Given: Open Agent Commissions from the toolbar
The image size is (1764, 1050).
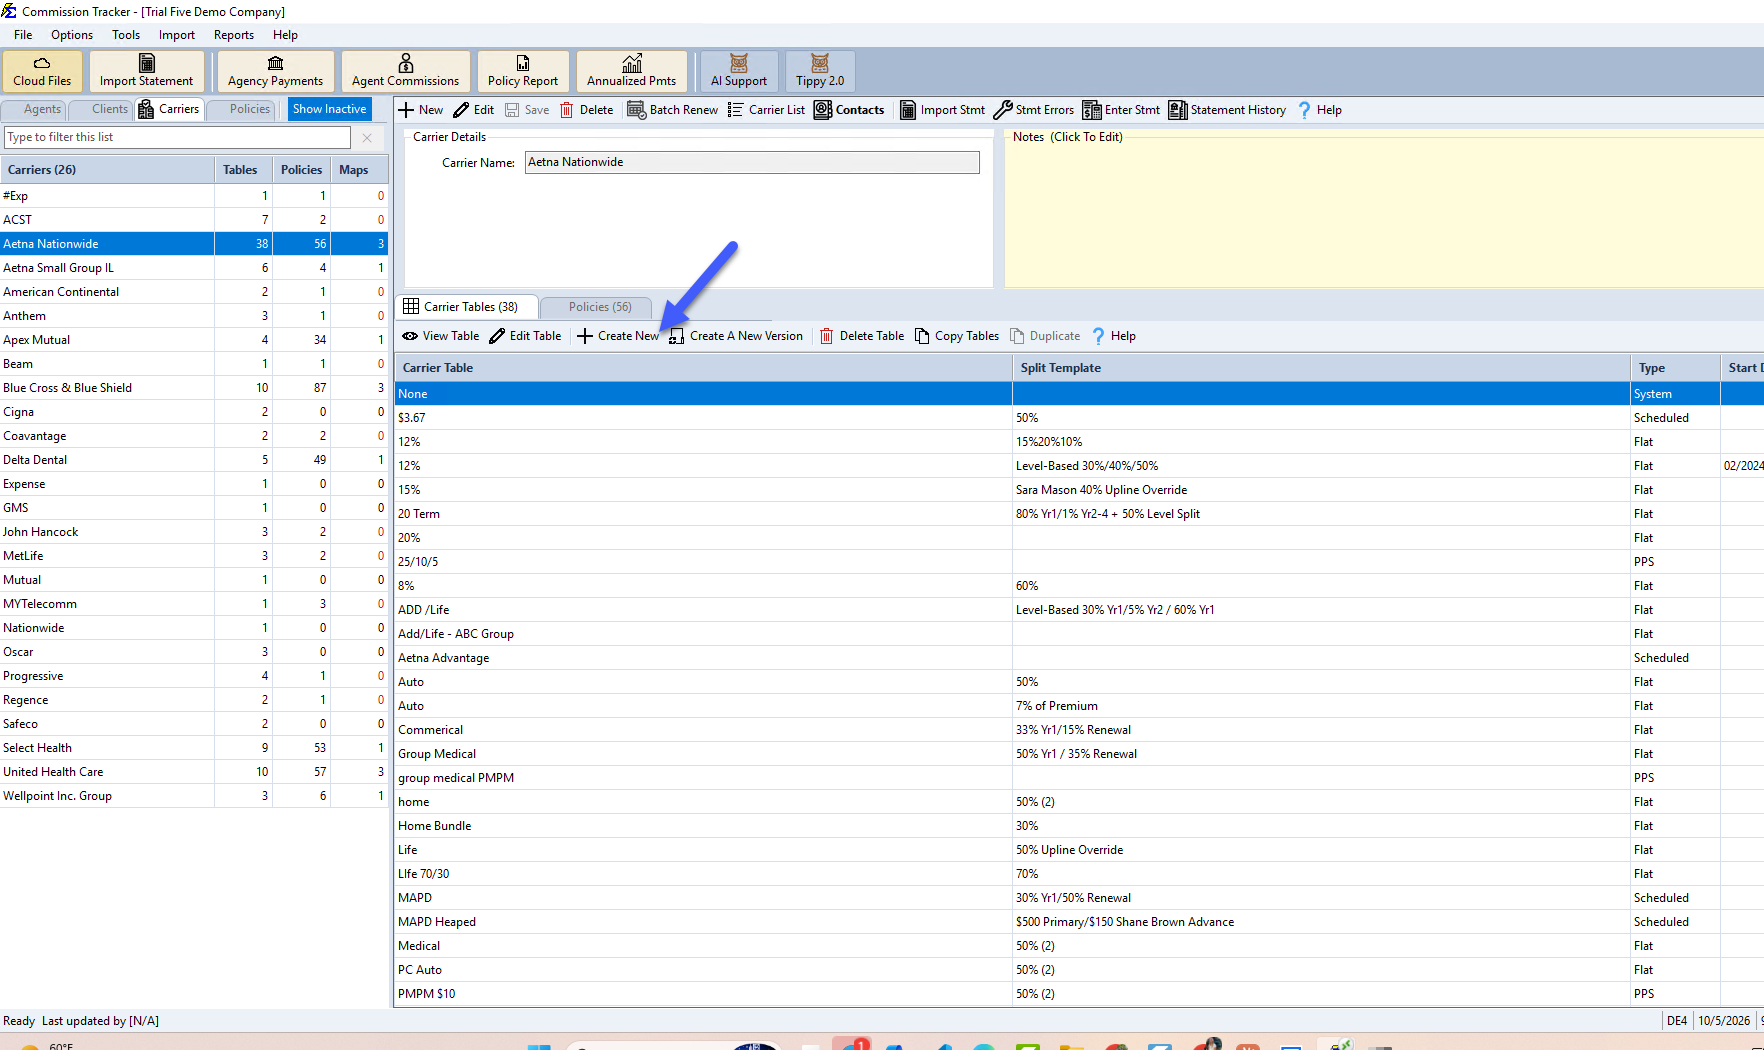Looking at the screenshot, I should 405,71.
